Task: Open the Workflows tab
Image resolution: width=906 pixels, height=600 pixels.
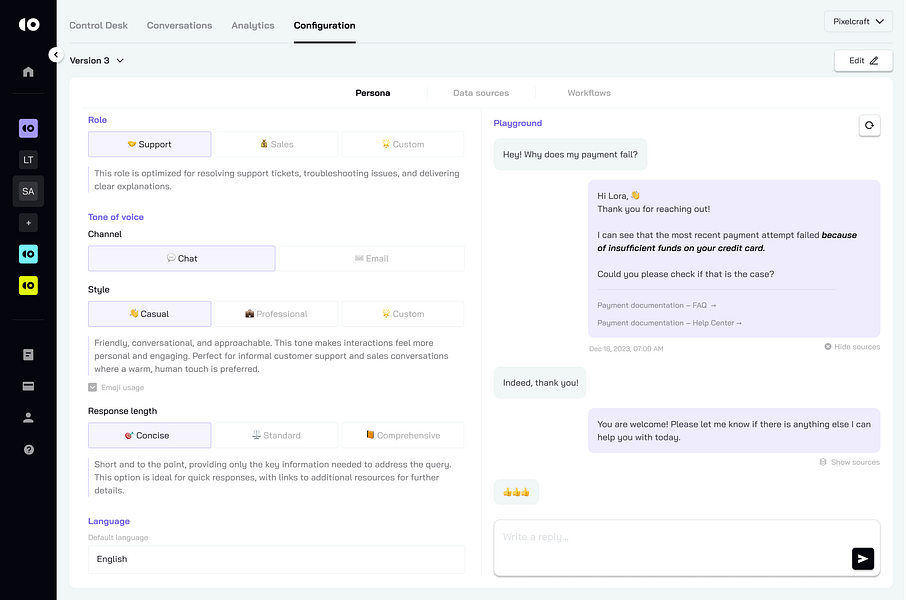Action: [x=588, y=92]
